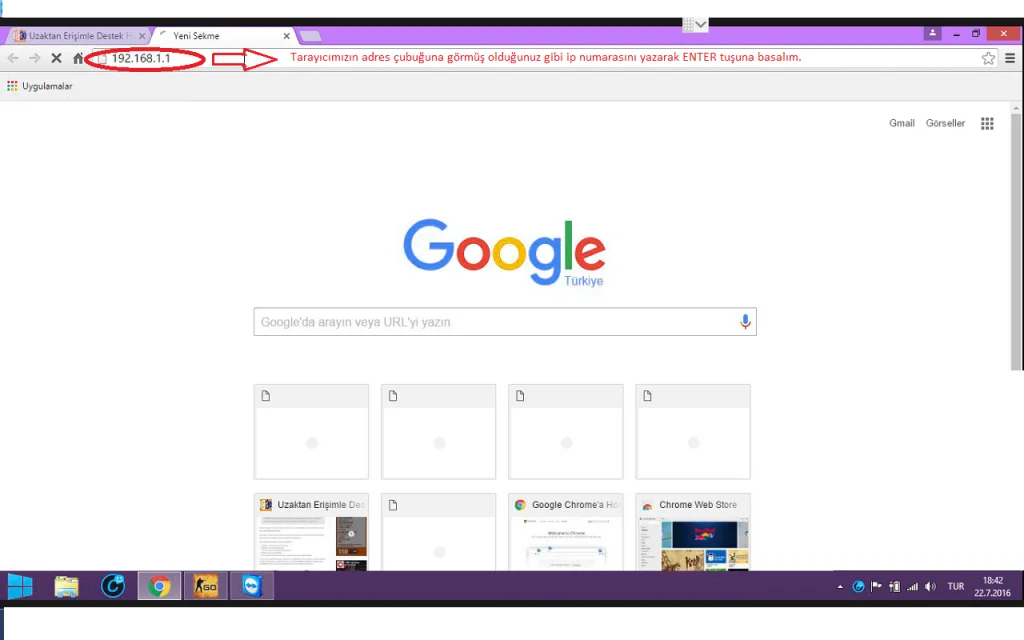Close the Yeni Sekme tab
Image resolution: width=1024 pixels, height=640 pixels.
pyautogui.click(x=287, y=36)
